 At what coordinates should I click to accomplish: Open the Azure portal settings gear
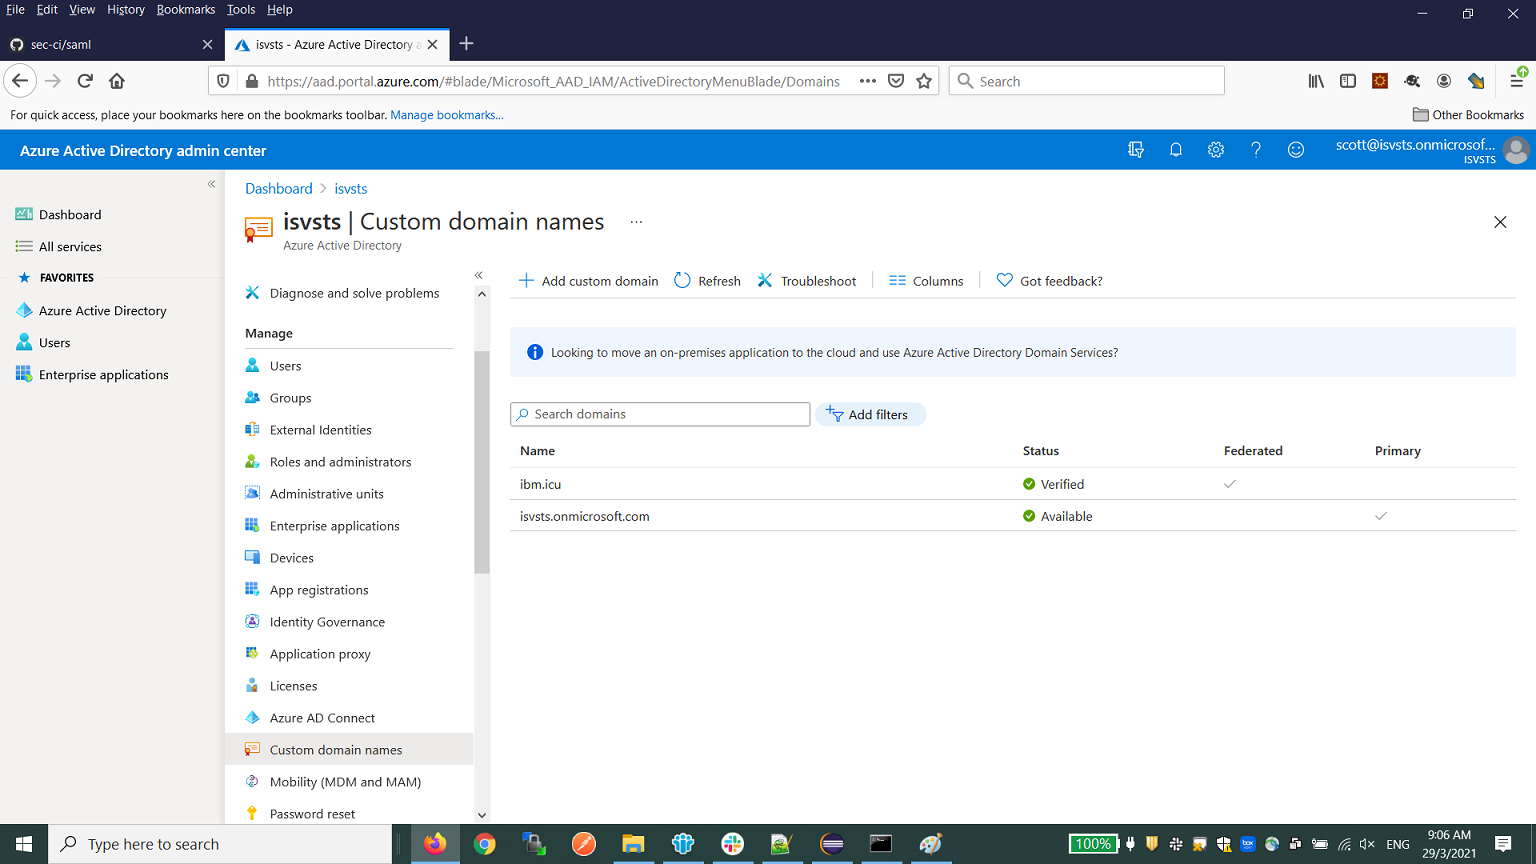[1215, 149]
